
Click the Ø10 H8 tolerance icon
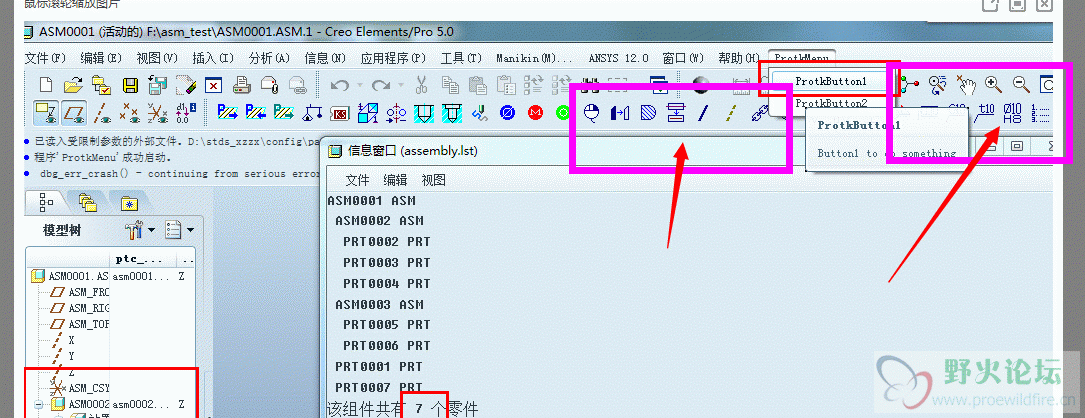tap(1012, 112)
